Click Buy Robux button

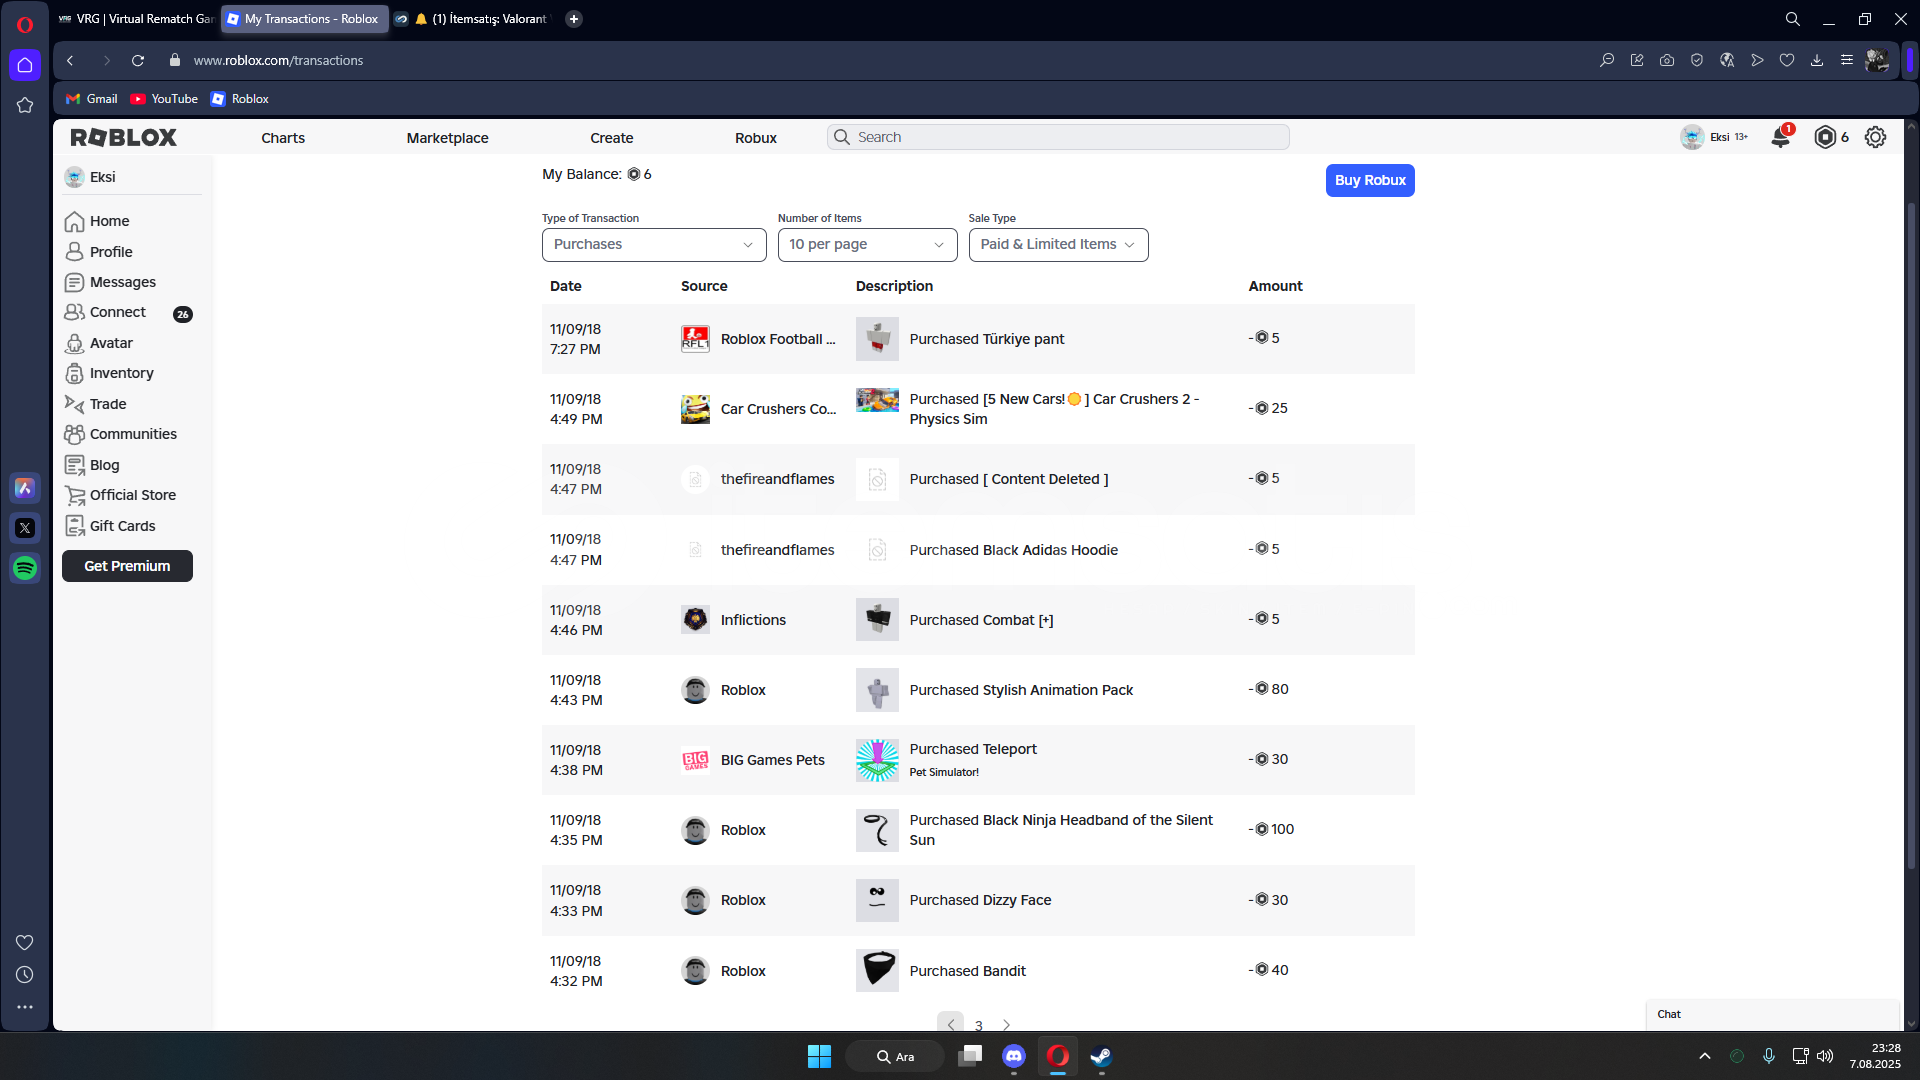1370,181
